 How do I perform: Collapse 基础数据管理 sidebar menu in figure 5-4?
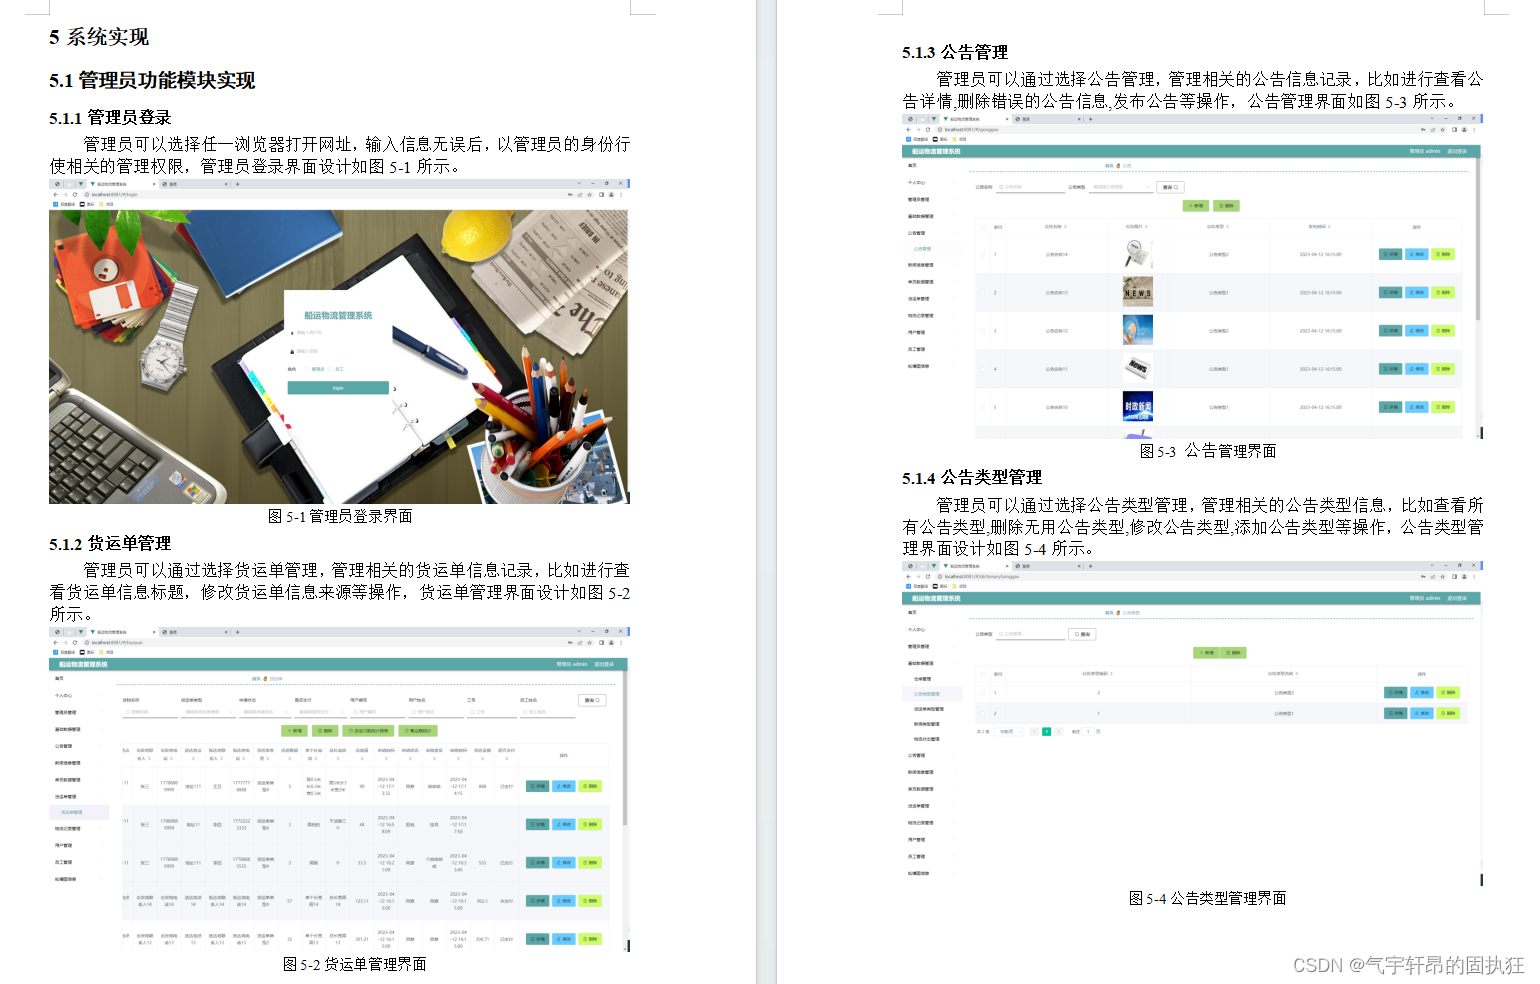pos(932,663)
